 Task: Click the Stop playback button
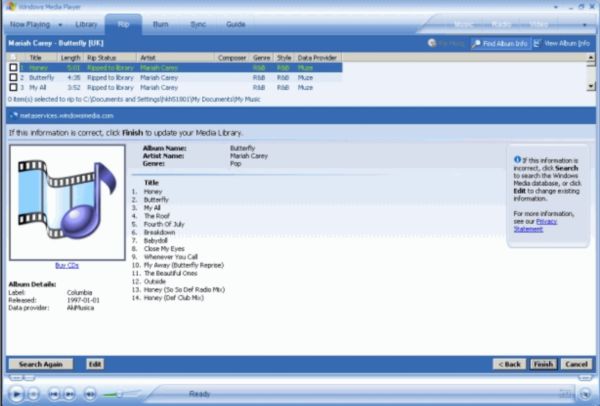(33, 394)
